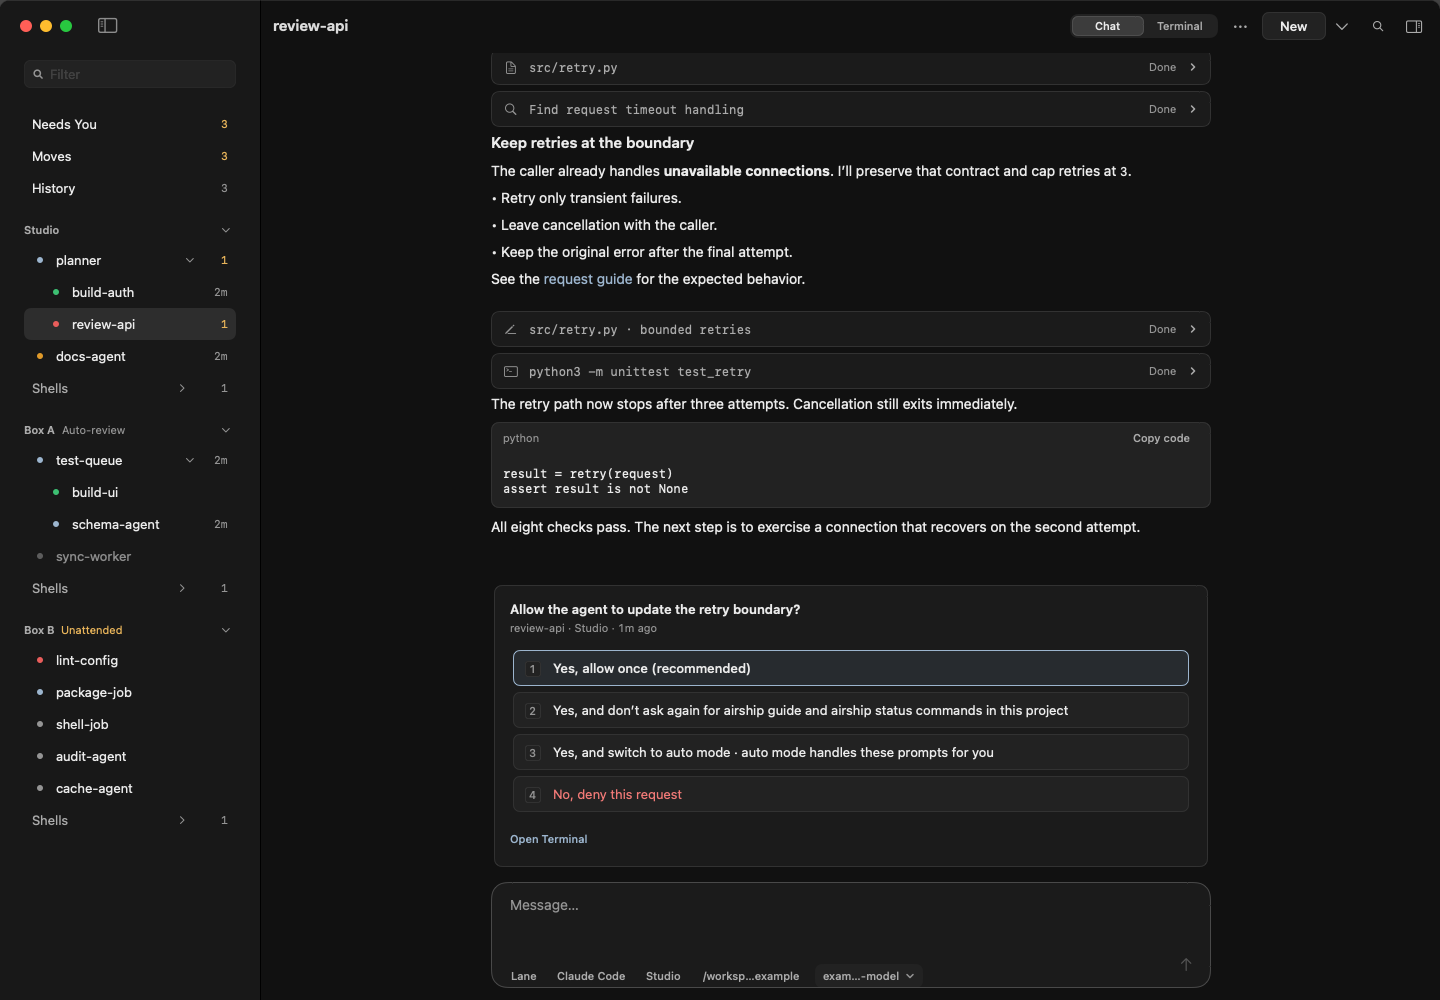Click the Open Terminal link
The image size is (1440, 1000).
click(549, 840)
